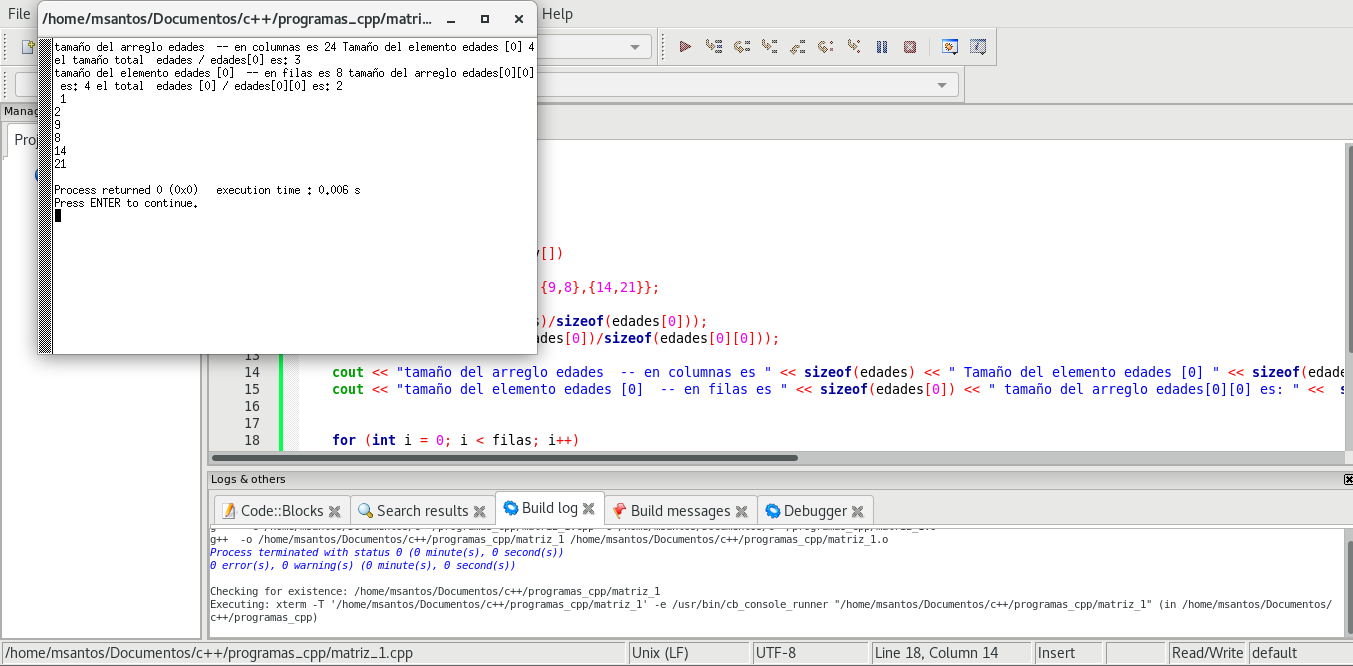
Task: Click the Next line debugger icon
Action: pos(741,46)
